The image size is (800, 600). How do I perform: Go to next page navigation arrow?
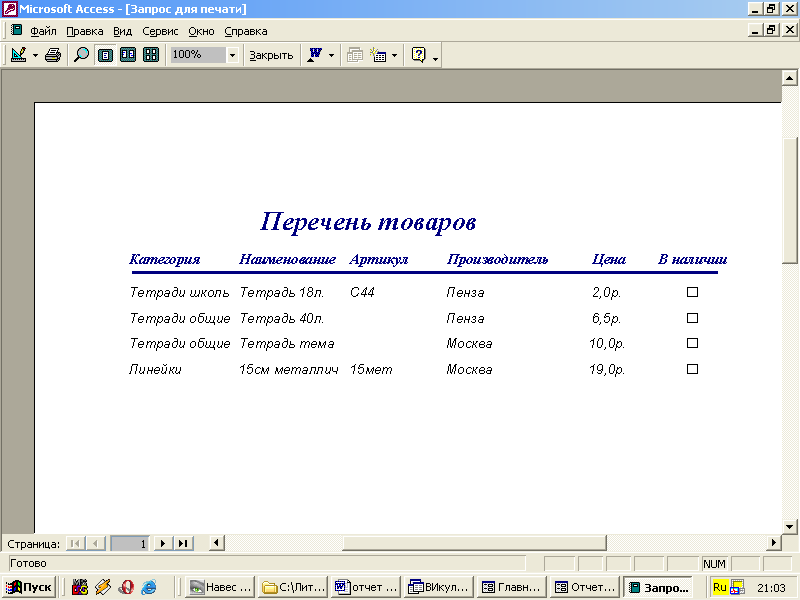pos(163,543)
